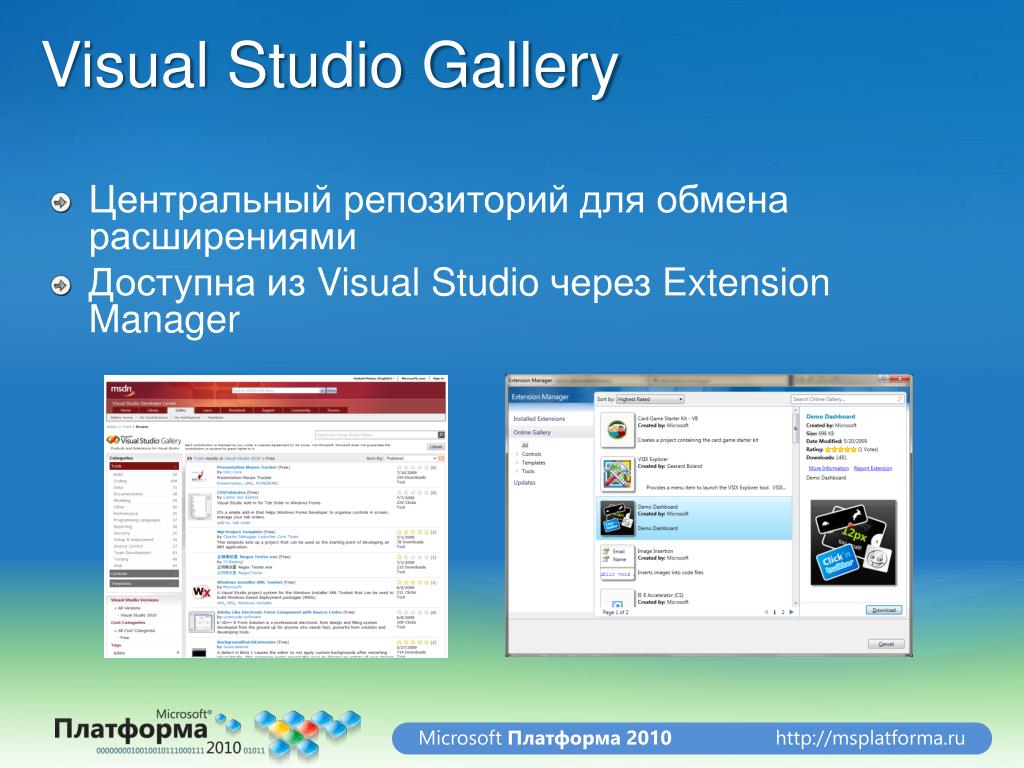
Task: Open the Card Game Starter Kit icon
Action: (x=616, y=430)
